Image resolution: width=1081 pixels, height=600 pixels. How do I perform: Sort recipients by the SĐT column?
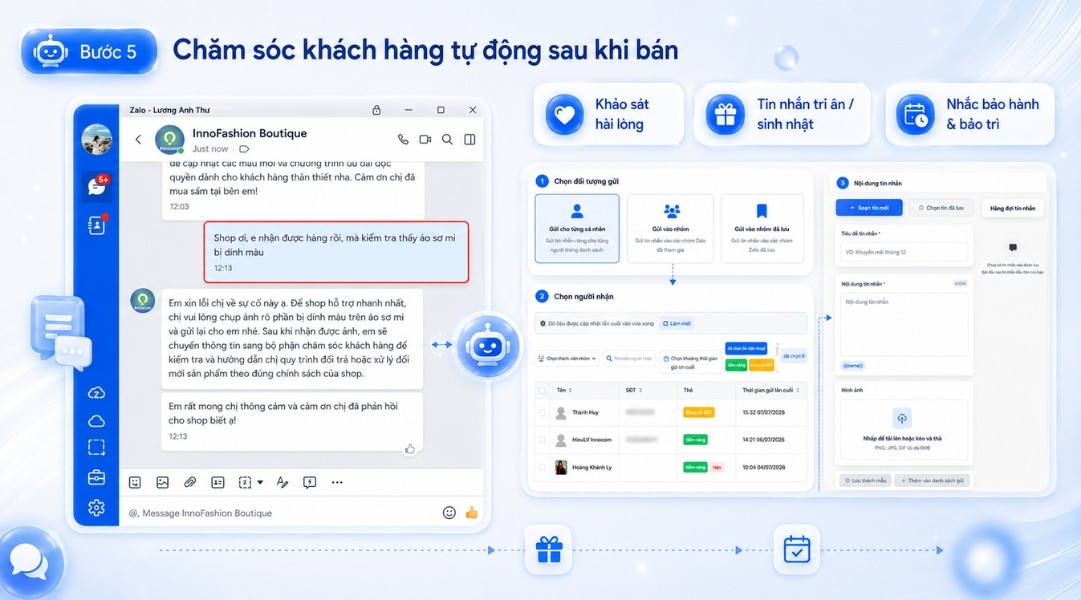(634, 390)
